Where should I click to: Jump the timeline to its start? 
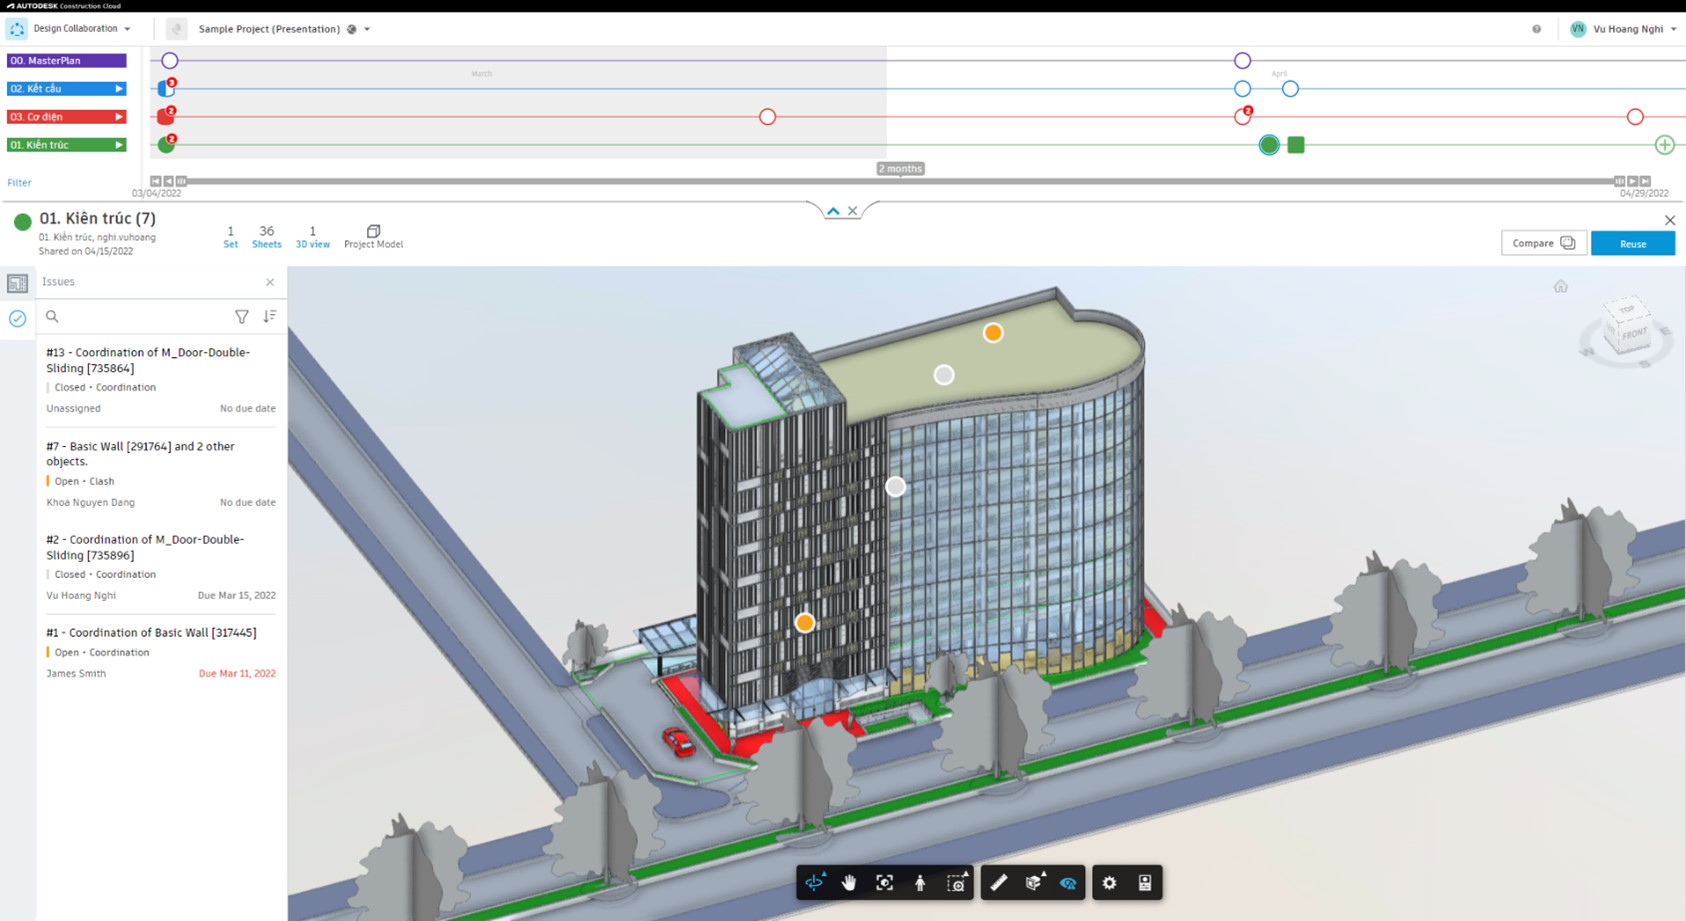tap(155, 182)
